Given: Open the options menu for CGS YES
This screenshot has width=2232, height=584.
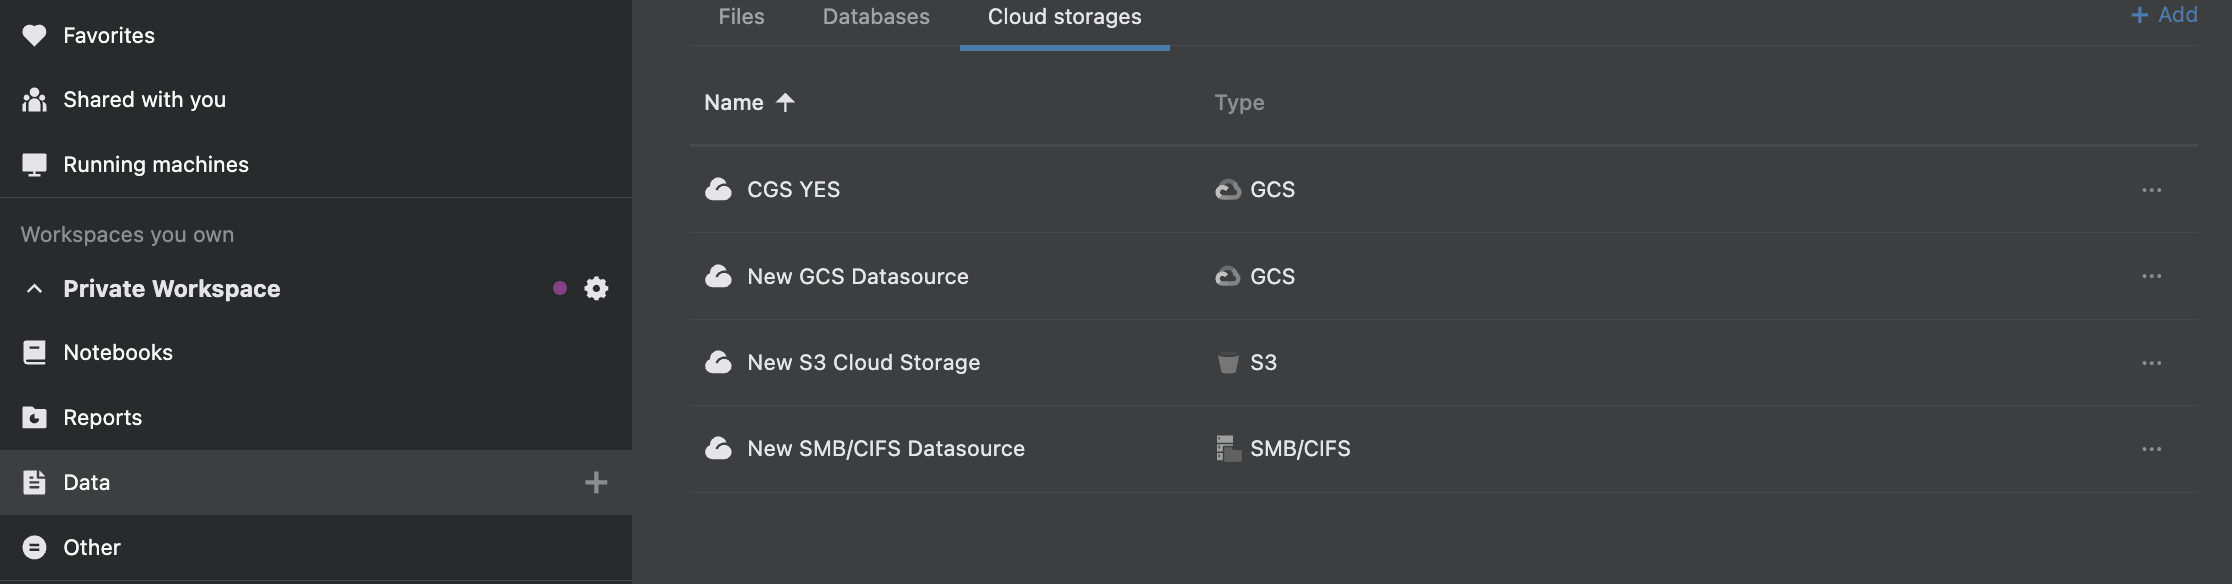Looking at the screenshot, I should tap(2152, 189).
